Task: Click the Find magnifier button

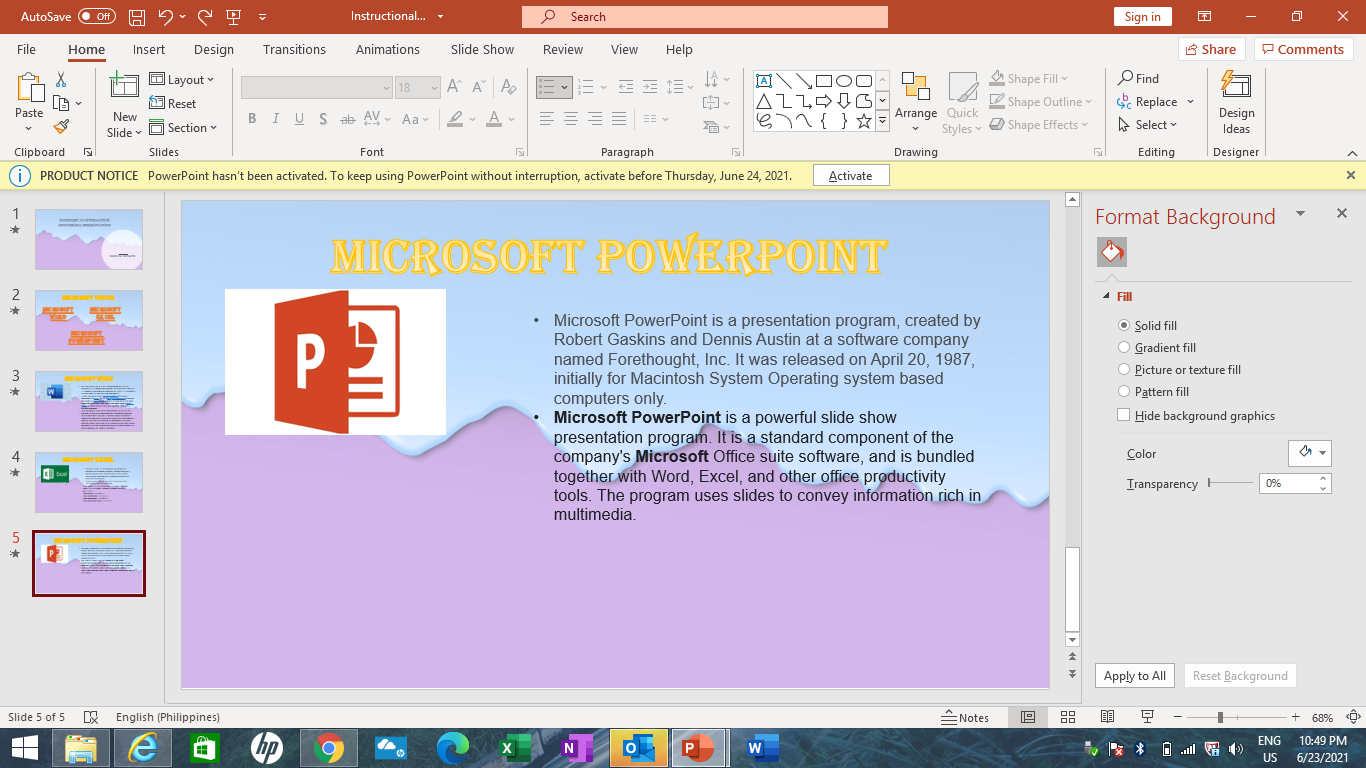Action: [1139, 78]
